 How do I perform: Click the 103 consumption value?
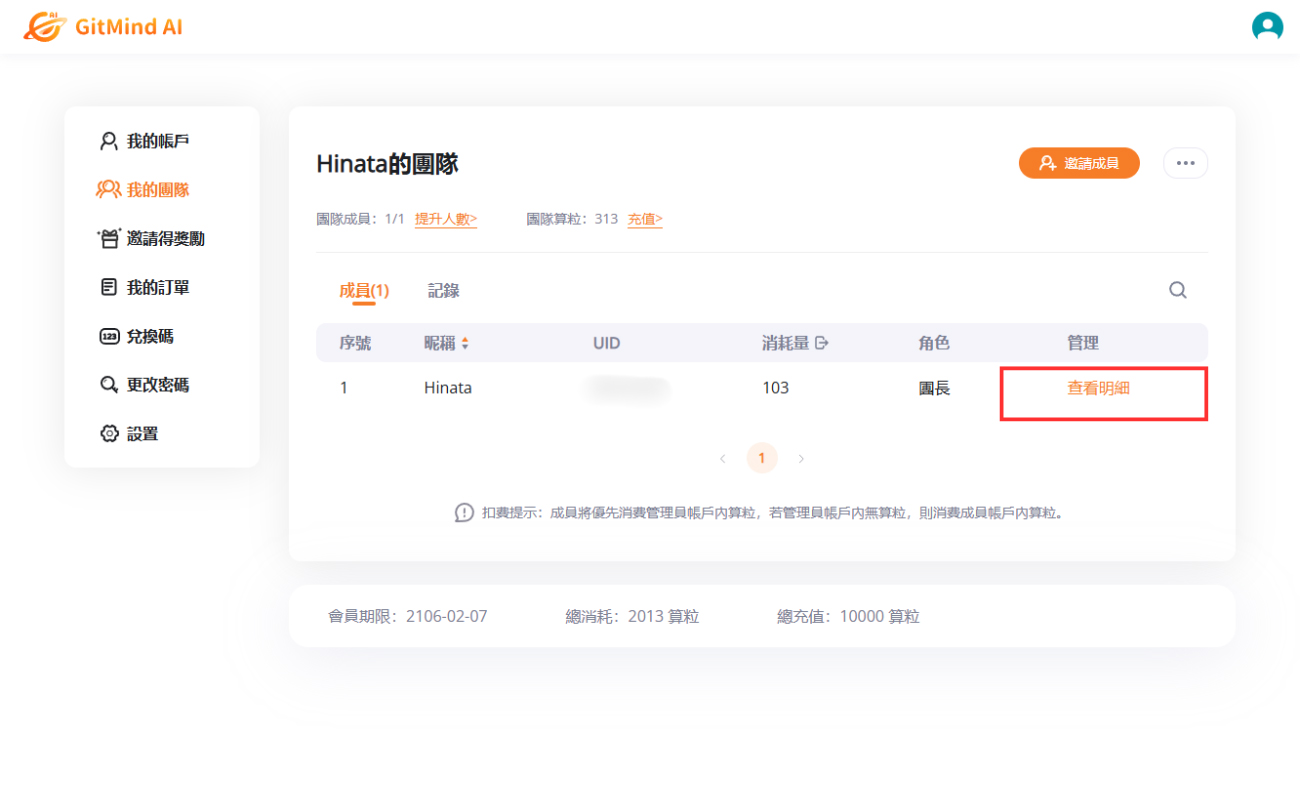(775, 388)
